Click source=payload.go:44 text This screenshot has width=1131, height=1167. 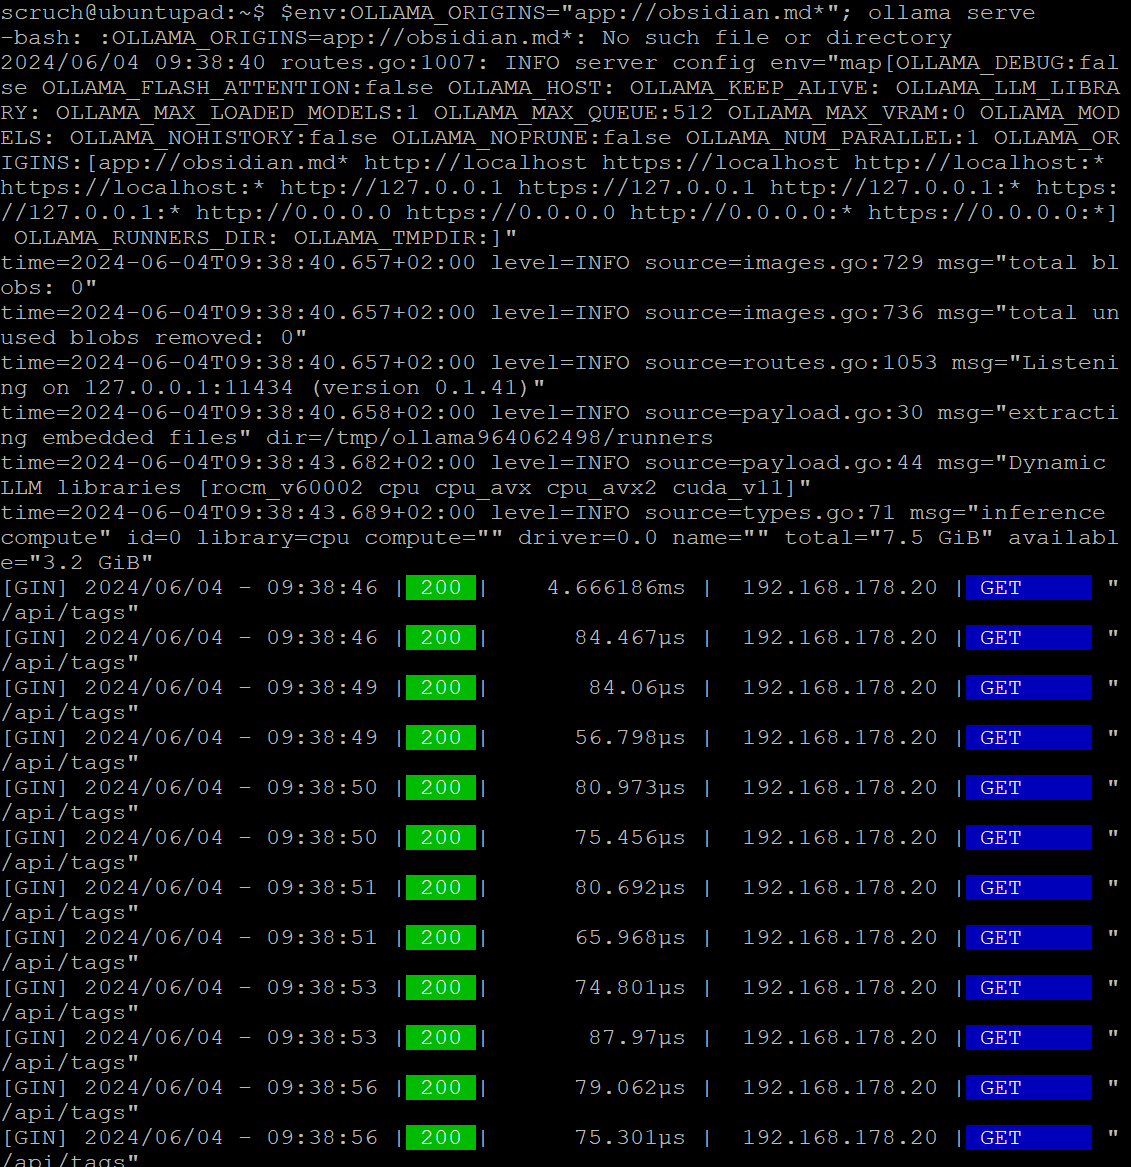[x=784, y=463]
